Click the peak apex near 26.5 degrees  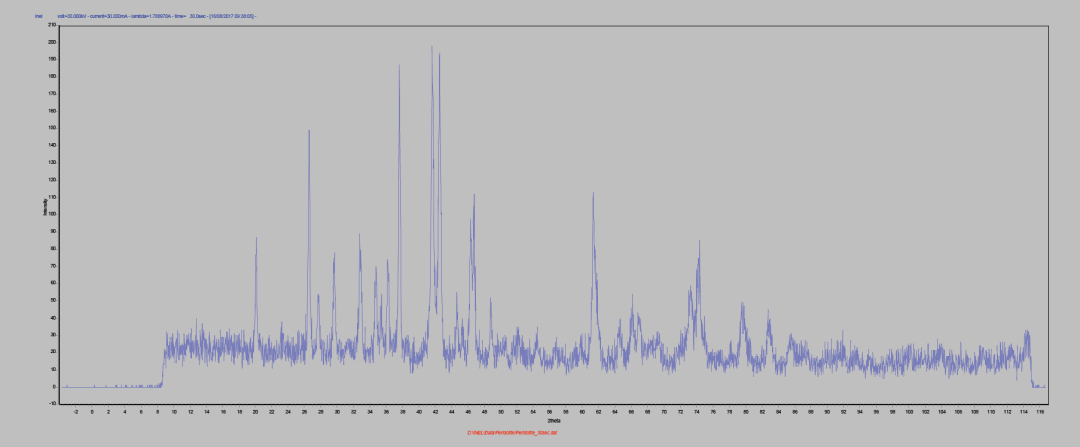tap(309, 130)
